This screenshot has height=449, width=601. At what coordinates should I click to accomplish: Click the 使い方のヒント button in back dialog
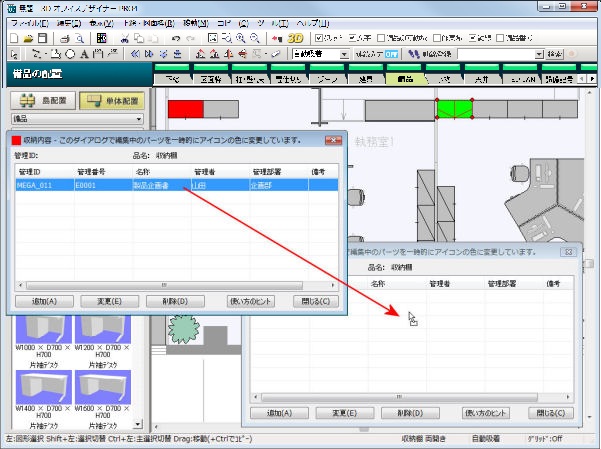click(x=487, y=412)
